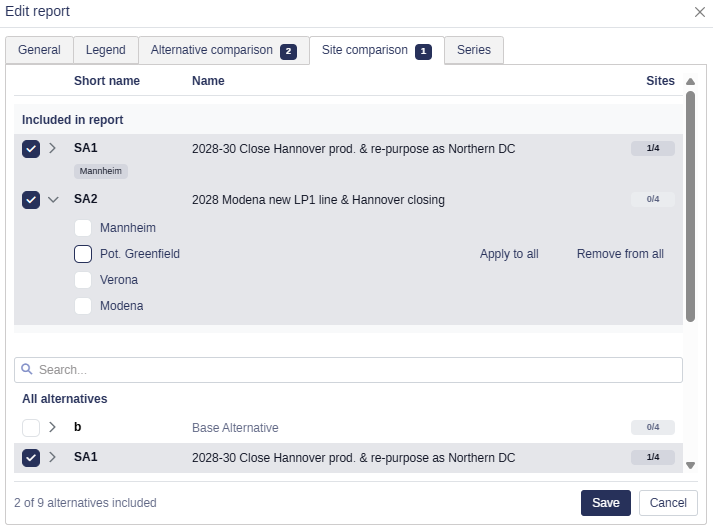Open the Legend tab

[x=105, y=50]
